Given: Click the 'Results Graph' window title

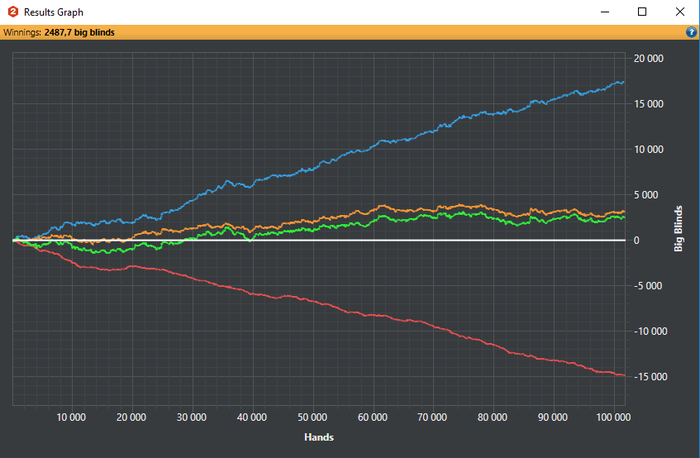Looking at the screenshot, I should (54, 12).
